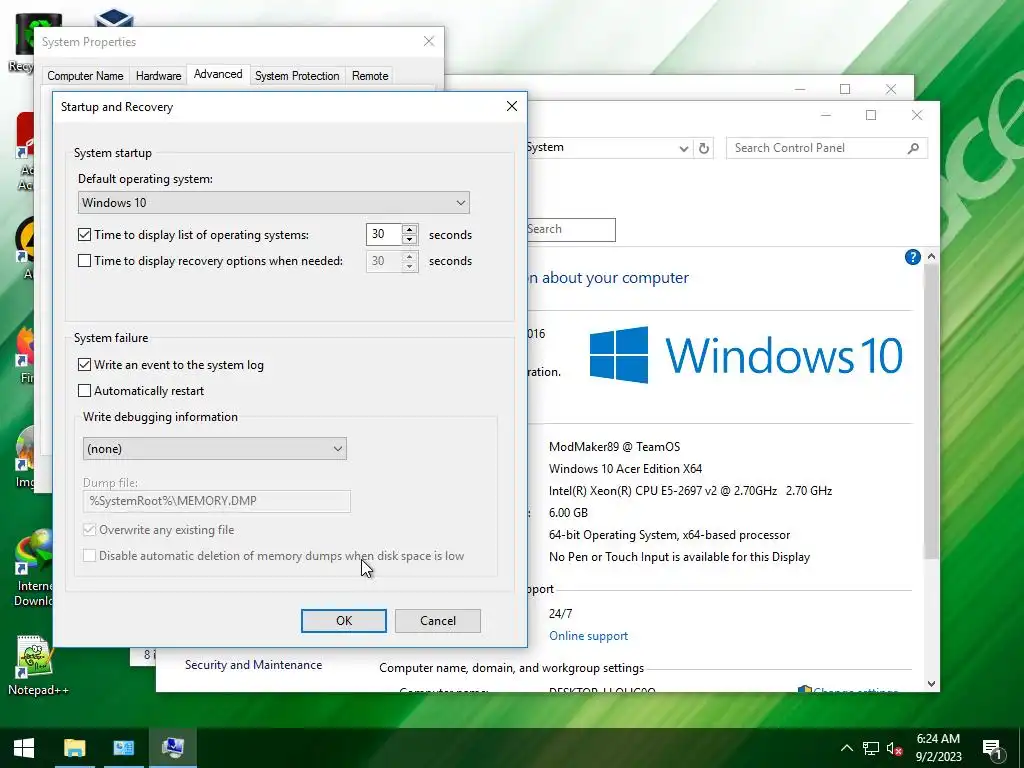This screenshot has width=1024, height=768.
Task: Uncheck Write an event to the system log
Action: point(84,364)
